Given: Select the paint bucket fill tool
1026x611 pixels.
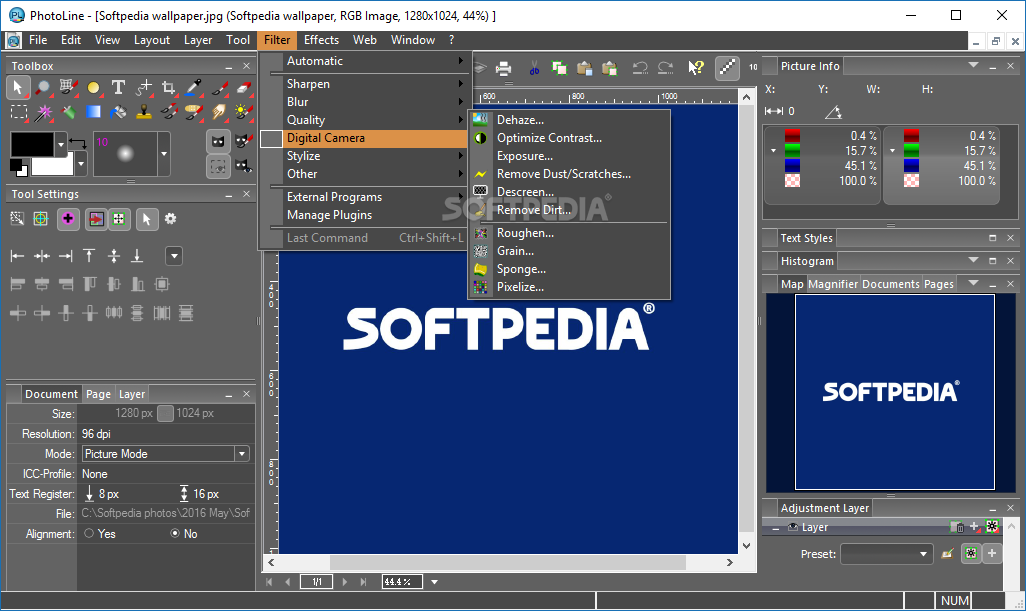Looking at the screenshot, I should click(x=118, y=113).
